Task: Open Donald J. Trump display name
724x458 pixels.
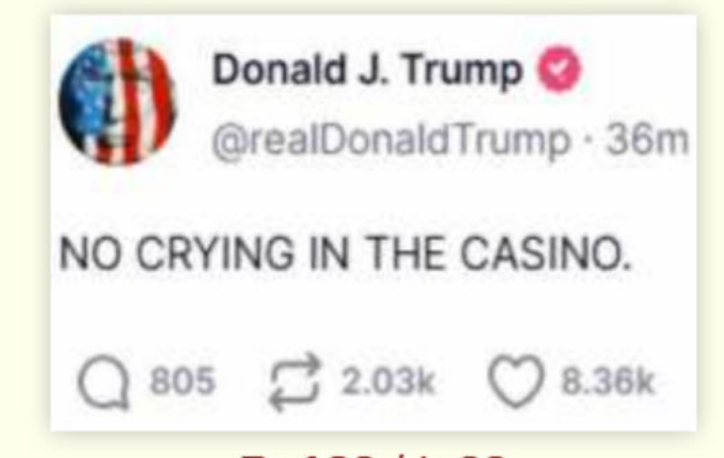Action: point(367,70)
